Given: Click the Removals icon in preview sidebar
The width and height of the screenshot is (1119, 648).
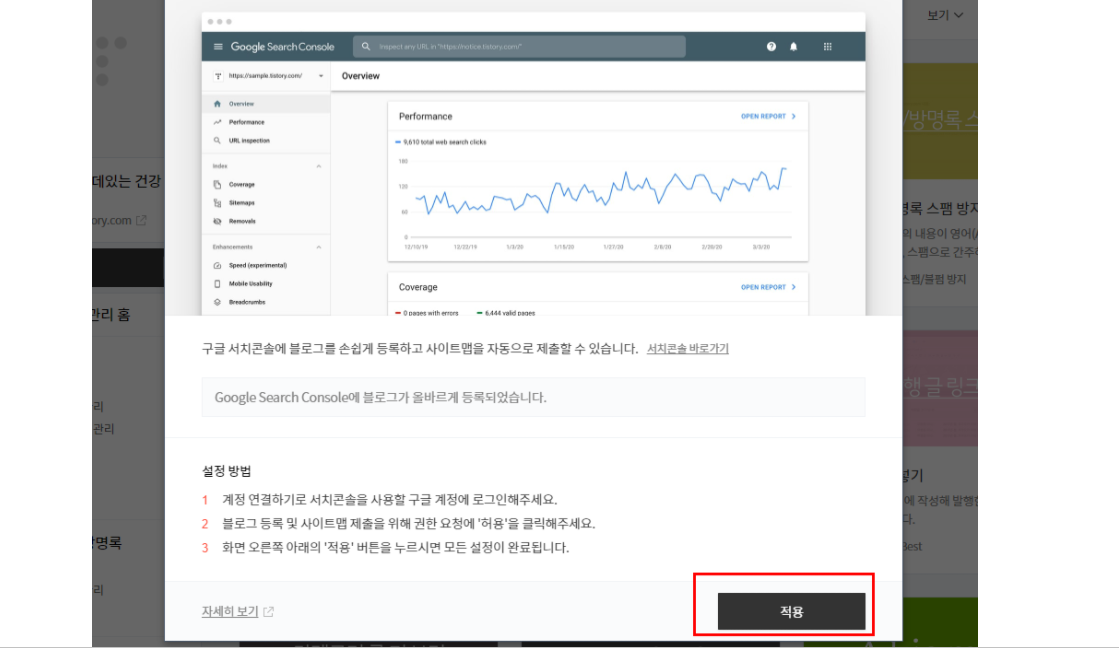Looking at the screenshot, I should click(x=217, y=221).
